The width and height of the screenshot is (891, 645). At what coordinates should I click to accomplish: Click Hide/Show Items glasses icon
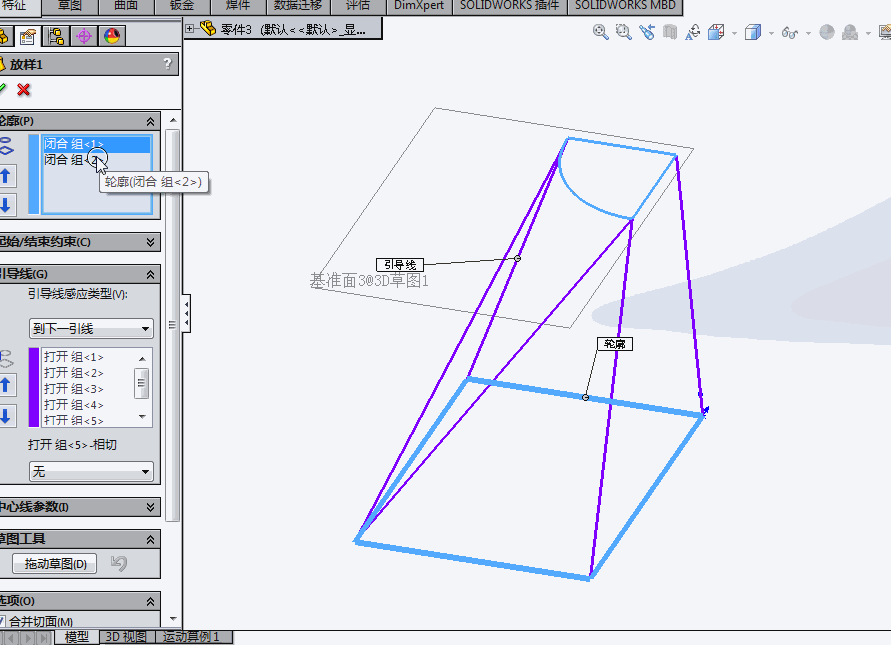tap(790, 33)
